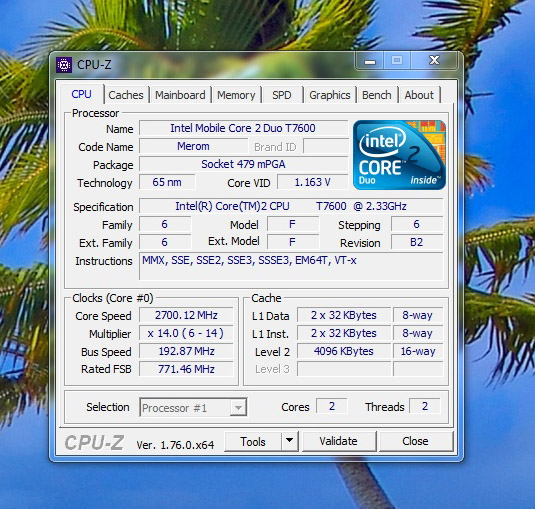
Task: Click the L1 Inst. 2 x 32 KBytes value
Action: click(344, 333)
